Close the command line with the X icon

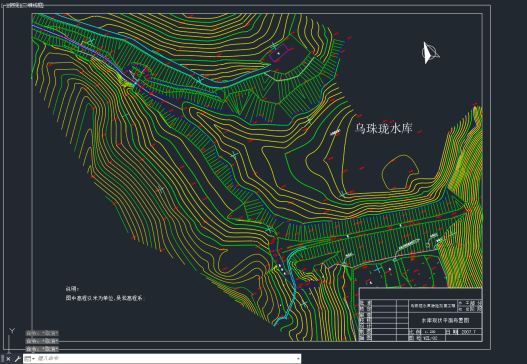9,359
